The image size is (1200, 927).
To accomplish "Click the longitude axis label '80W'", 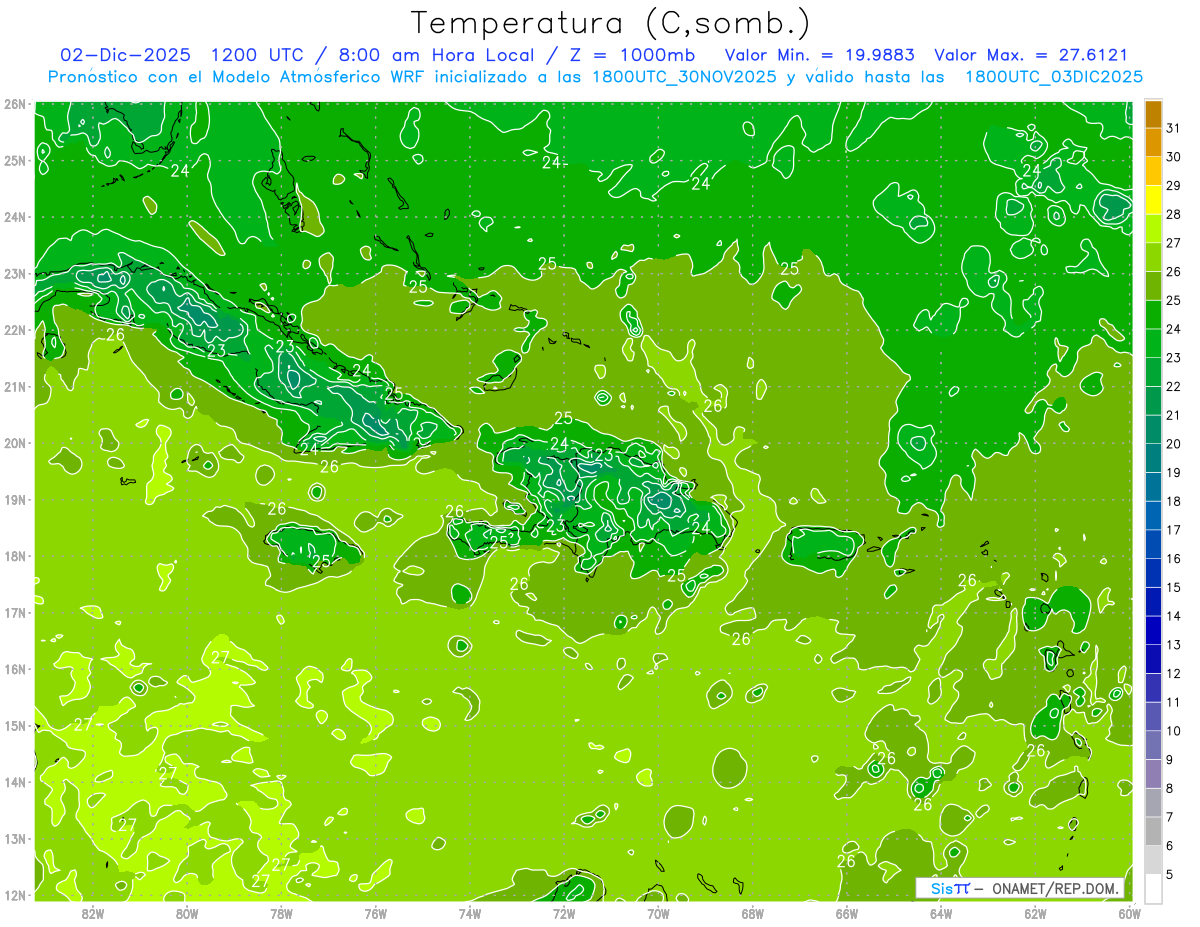I will [x=187, y=913].
